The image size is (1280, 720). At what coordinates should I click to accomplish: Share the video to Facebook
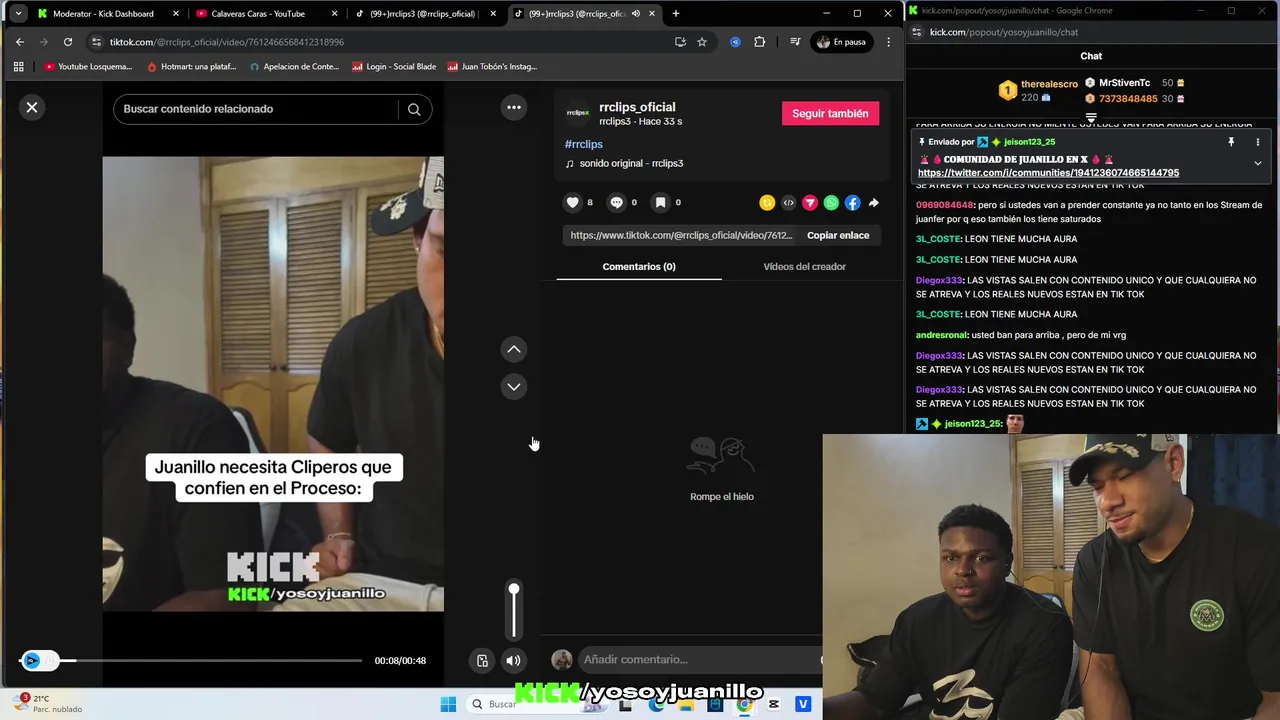tap(852, 203)
